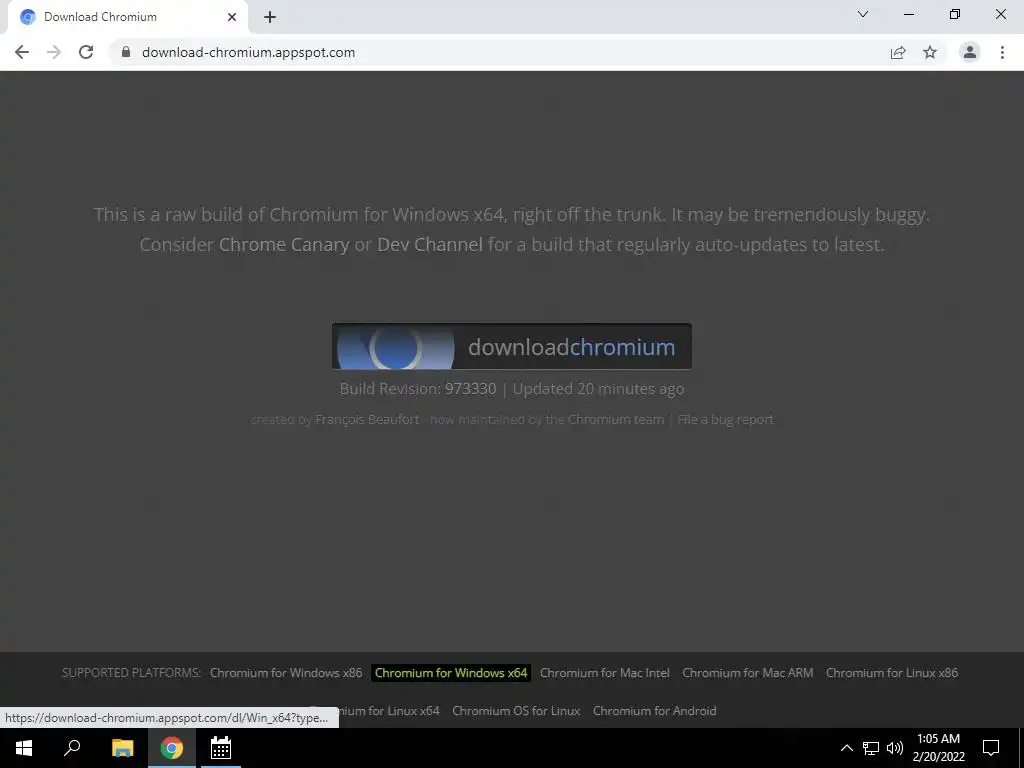1024x768 pixels.
Task: Select Chromium for Windows x64 platform
Action: (x=451, y=673)
